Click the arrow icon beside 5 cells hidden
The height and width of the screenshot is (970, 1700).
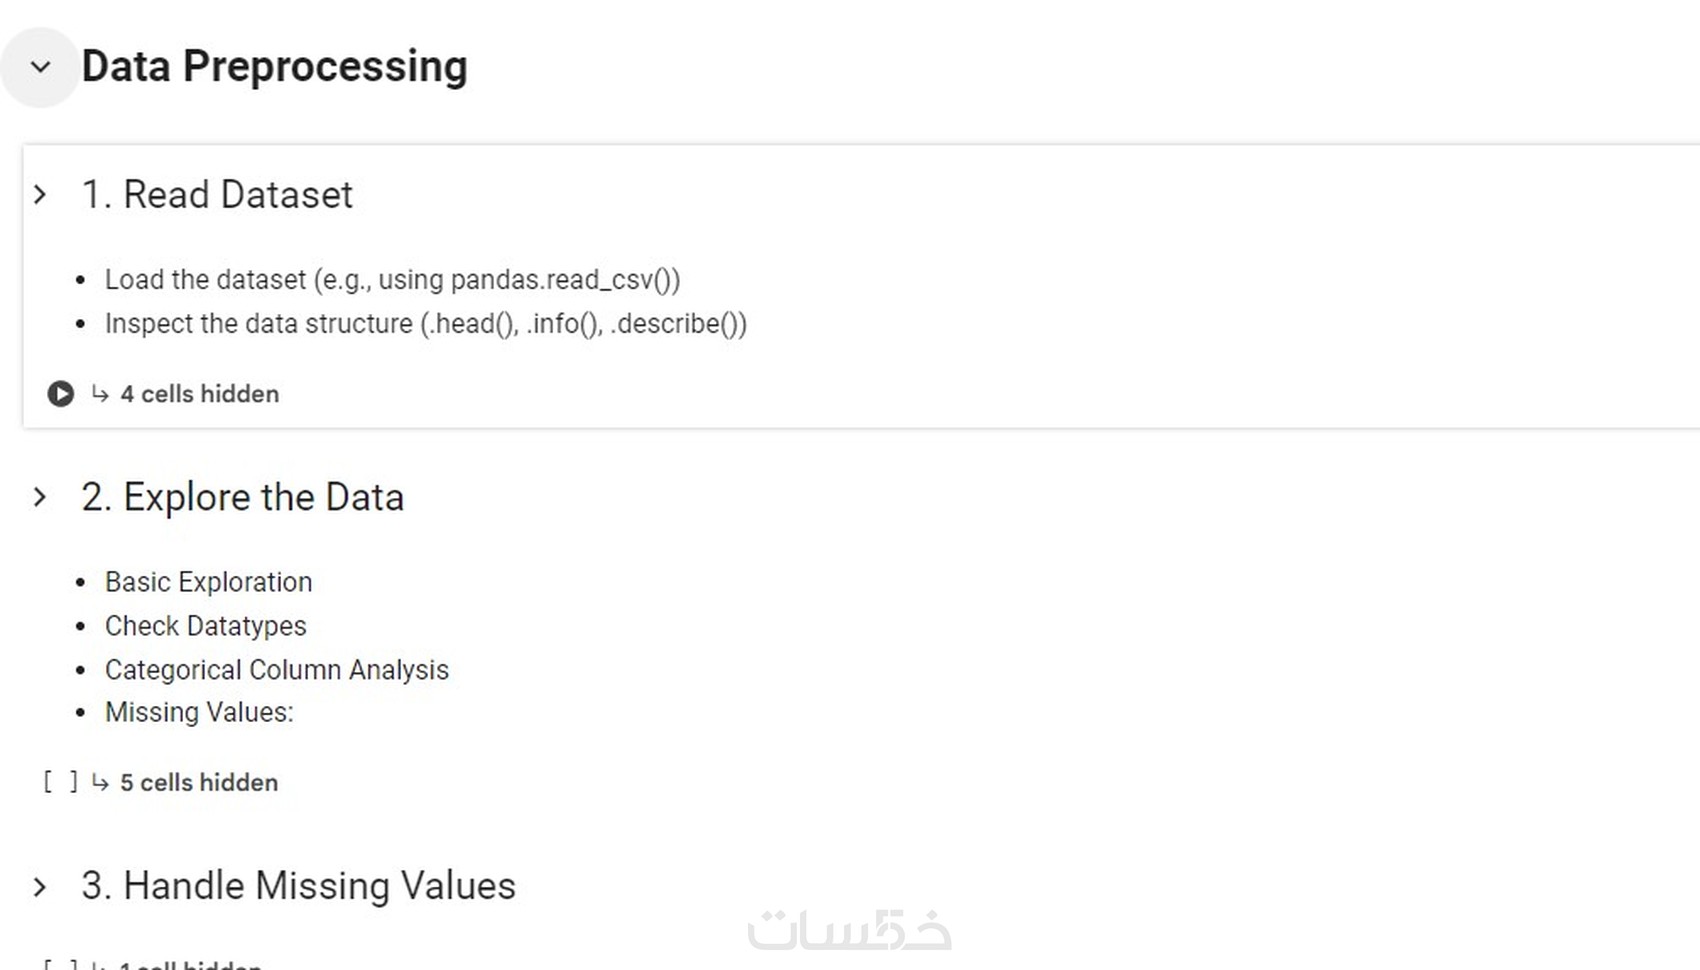pos(100,782)
